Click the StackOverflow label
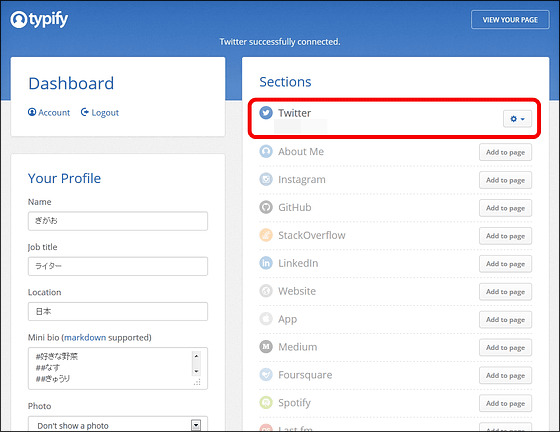Viewport: 560px width, 432px height. pyautogui.click(x=312, y=235)
